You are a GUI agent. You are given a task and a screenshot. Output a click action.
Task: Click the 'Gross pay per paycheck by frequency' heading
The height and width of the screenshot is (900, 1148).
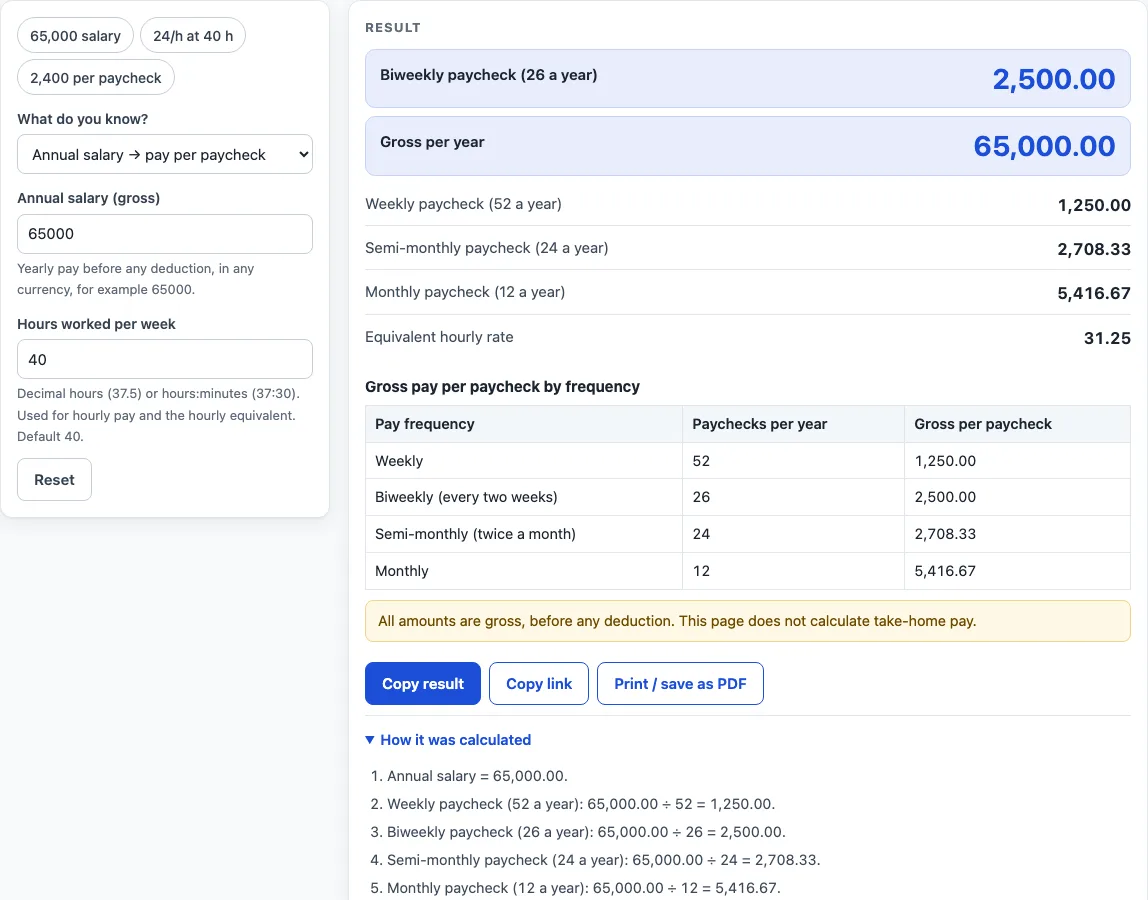point(502,387)
